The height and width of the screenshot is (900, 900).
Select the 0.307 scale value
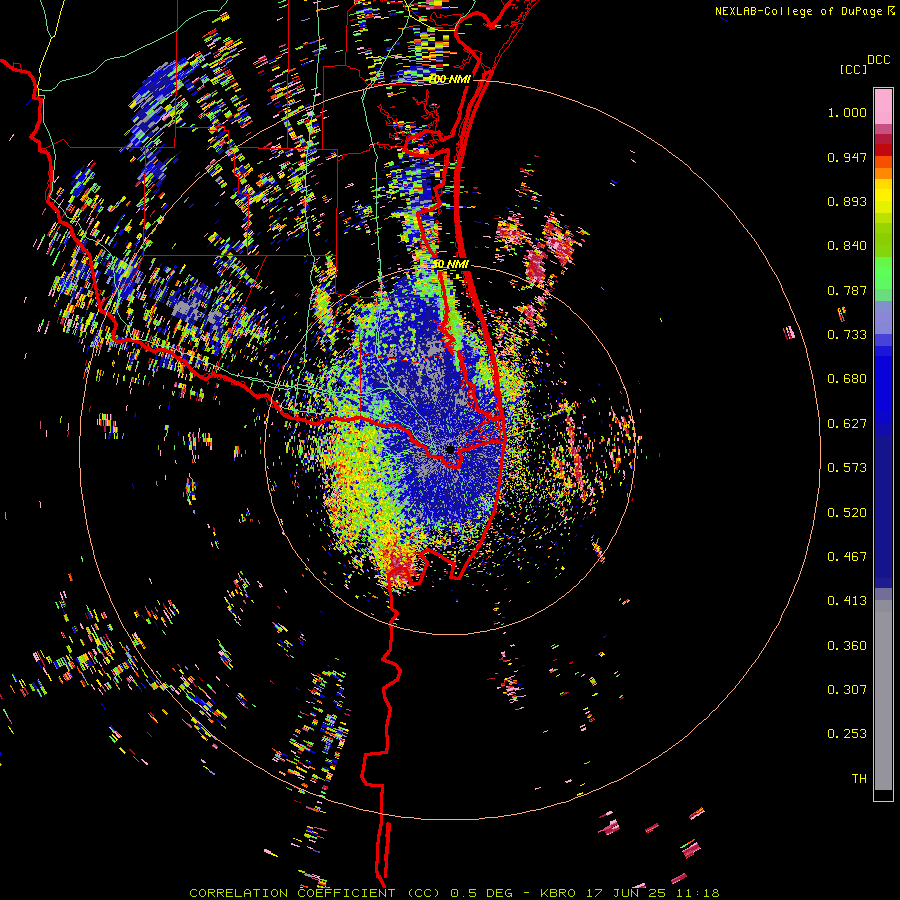pos(847,690)
